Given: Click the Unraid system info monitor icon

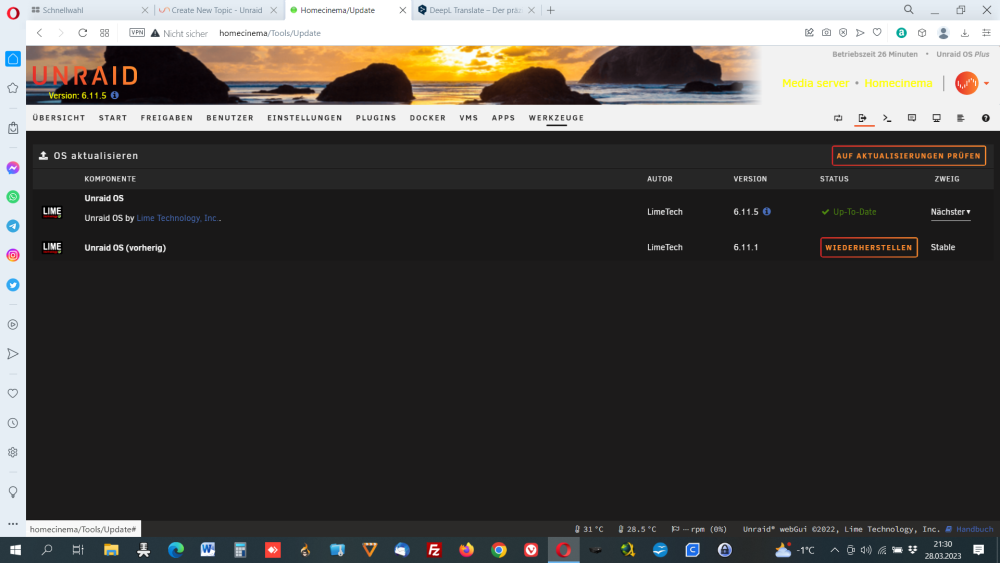Looking at the screenshot, I should [936, 118].
